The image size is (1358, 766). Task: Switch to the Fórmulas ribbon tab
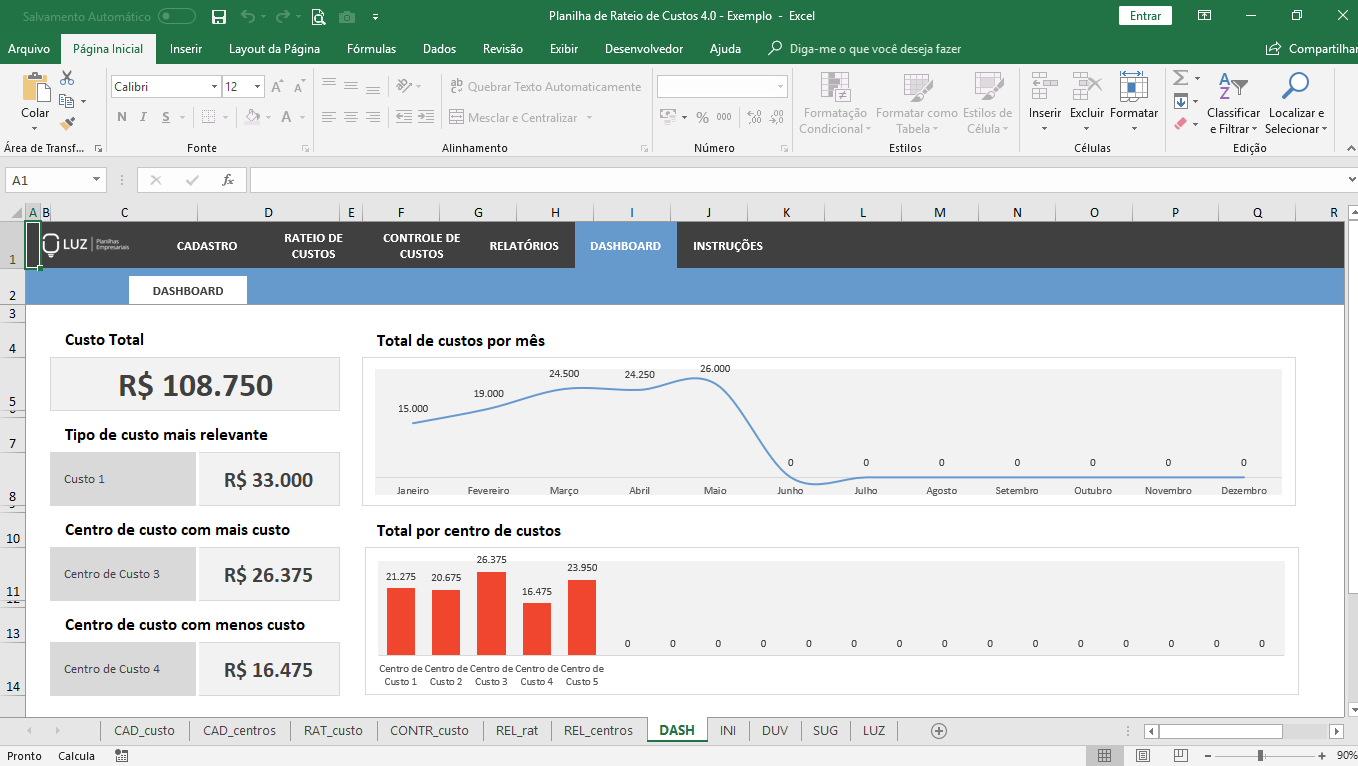tap(369, 48)
